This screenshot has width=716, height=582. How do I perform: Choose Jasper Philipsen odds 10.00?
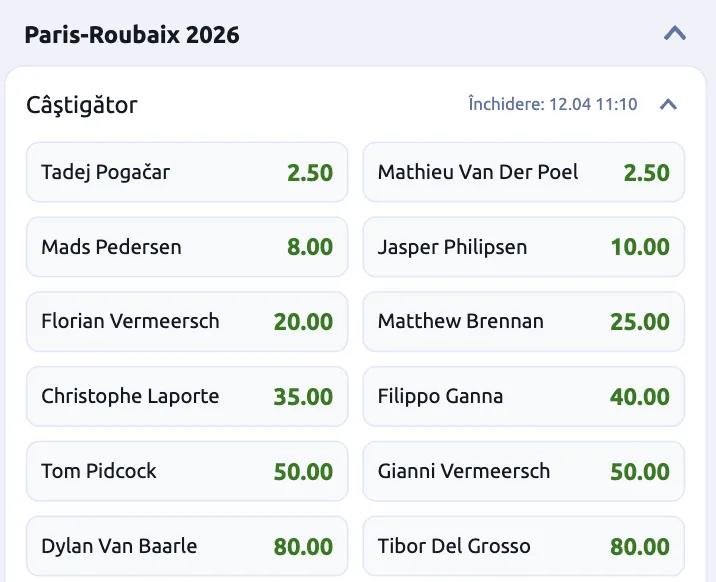(x=523, y=247)
